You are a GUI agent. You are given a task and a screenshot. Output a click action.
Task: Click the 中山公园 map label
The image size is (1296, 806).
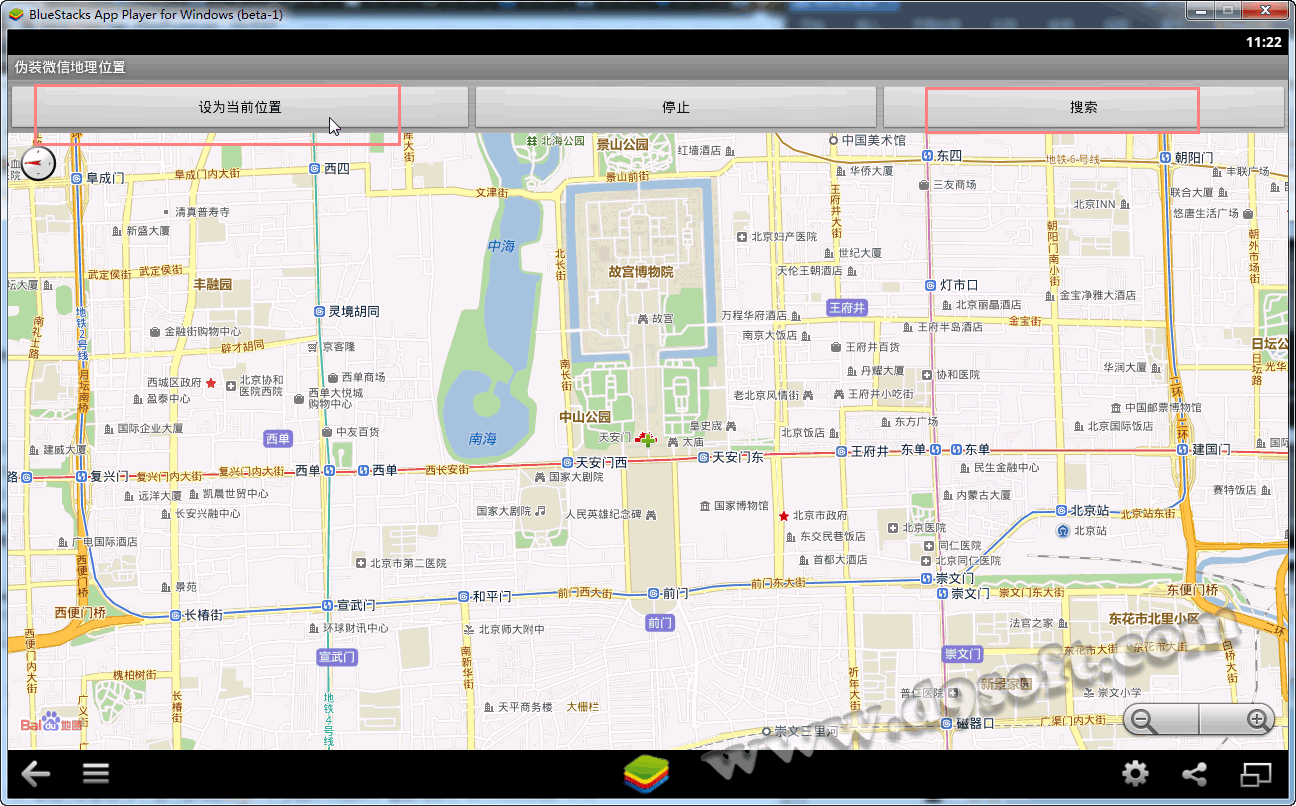pos(585,417)
